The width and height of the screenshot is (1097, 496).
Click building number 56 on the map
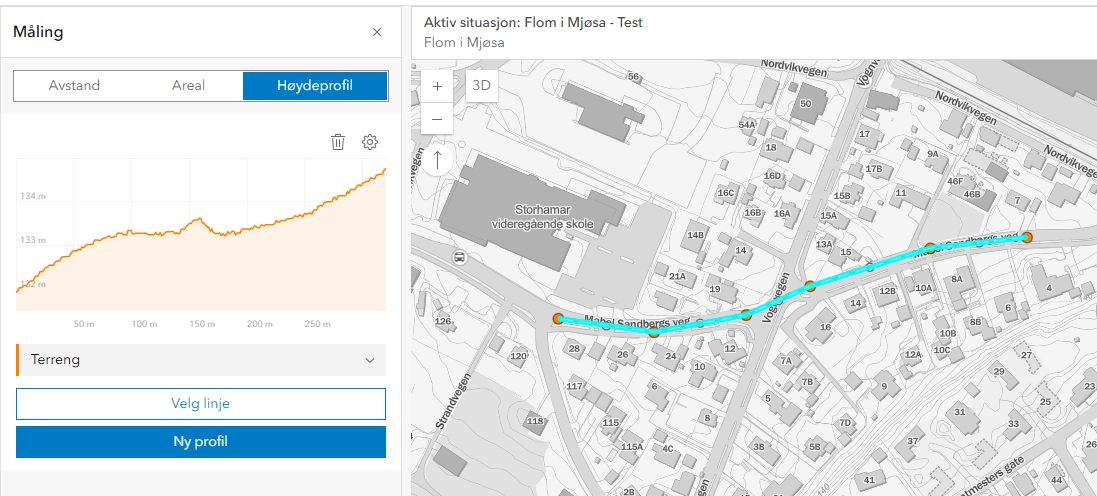tap(634, 76)
